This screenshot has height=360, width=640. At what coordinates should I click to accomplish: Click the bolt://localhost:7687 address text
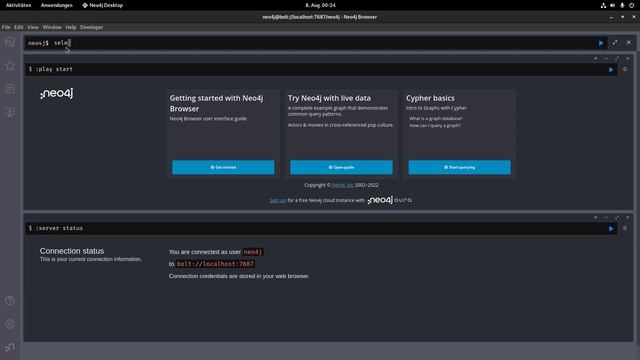point(215,264)
